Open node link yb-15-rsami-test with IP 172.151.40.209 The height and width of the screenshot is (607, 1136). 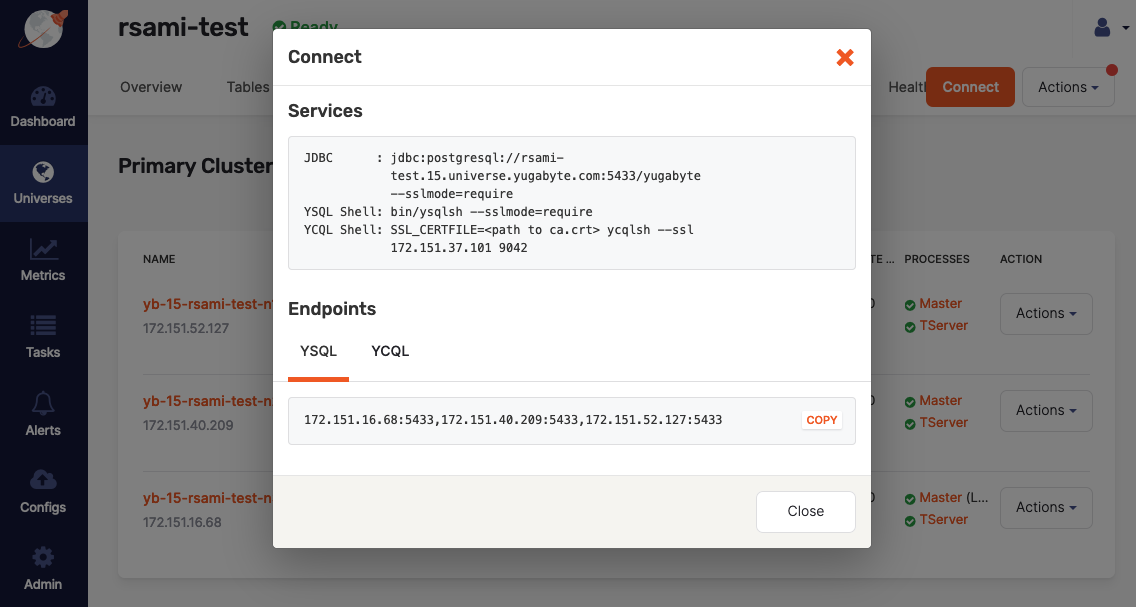point(209,400)
